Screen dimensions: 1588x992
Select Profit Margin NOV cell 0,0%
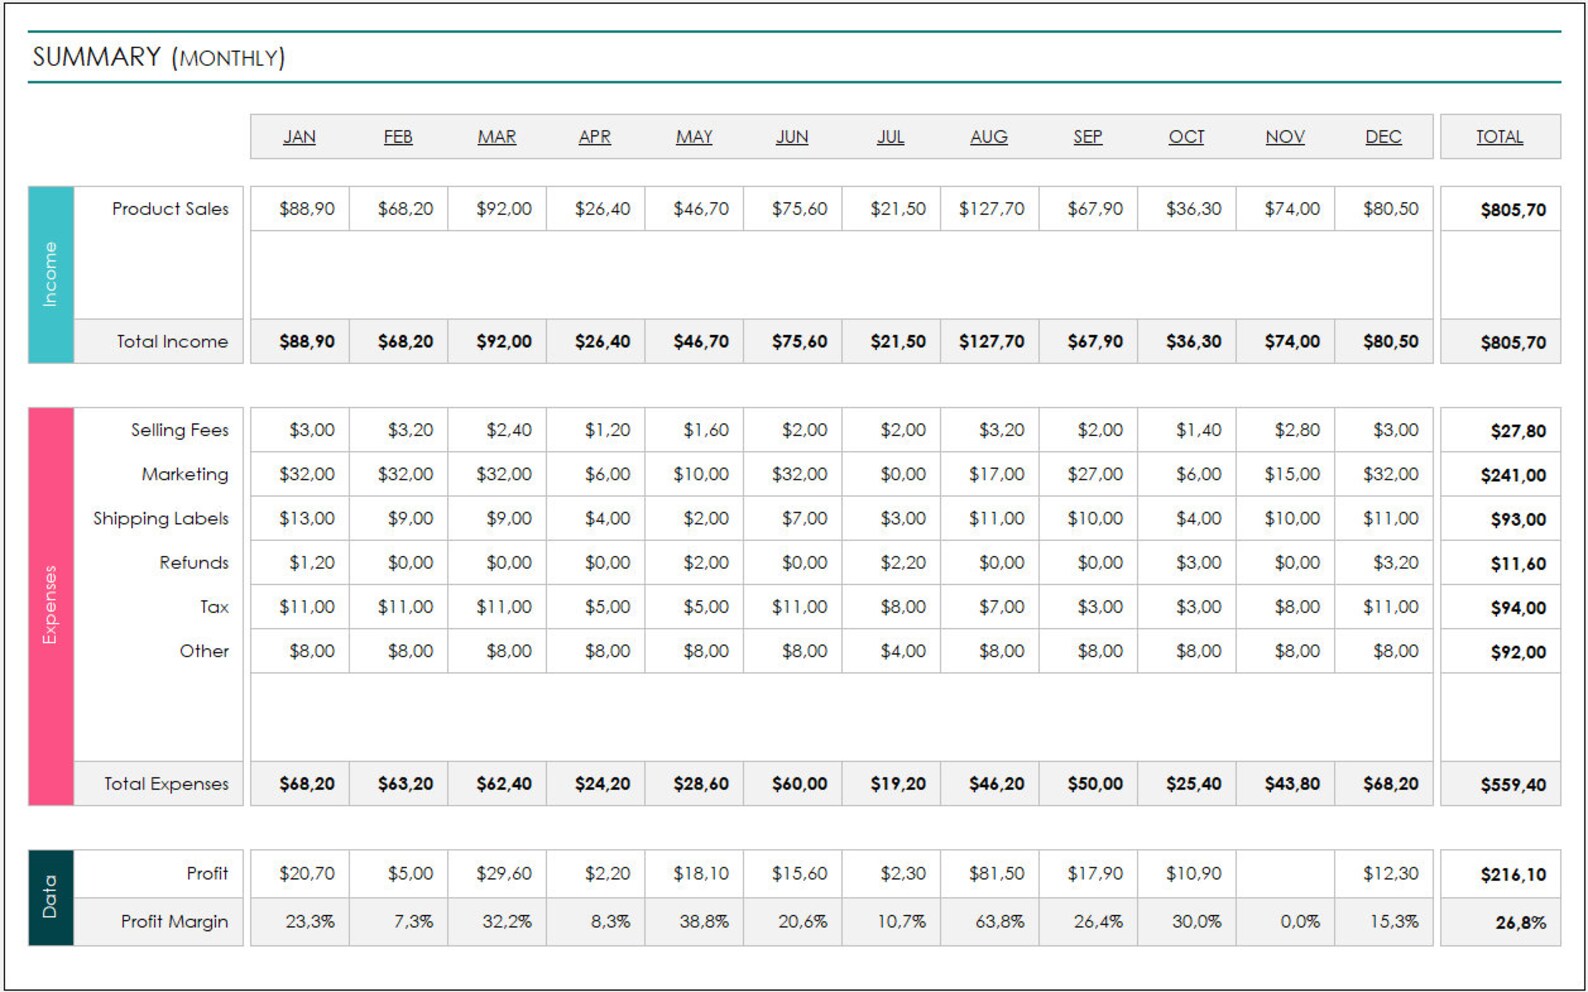[1286, 922]
